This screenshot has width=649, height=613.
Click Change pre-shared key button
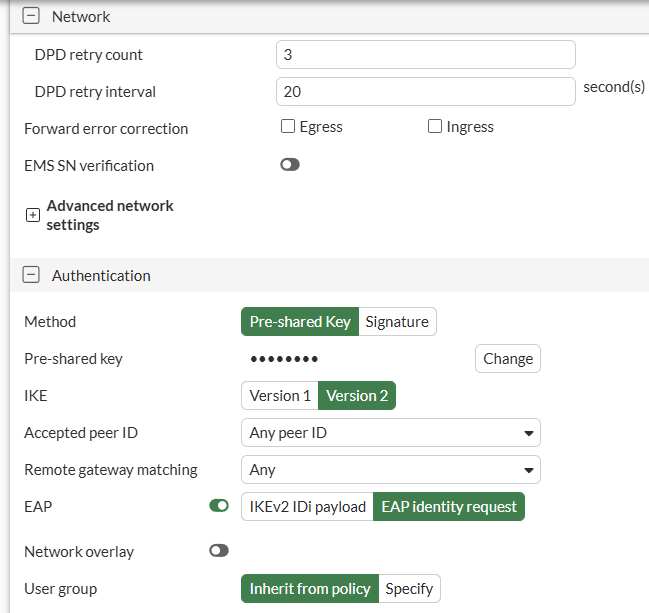tap(508, 358)
